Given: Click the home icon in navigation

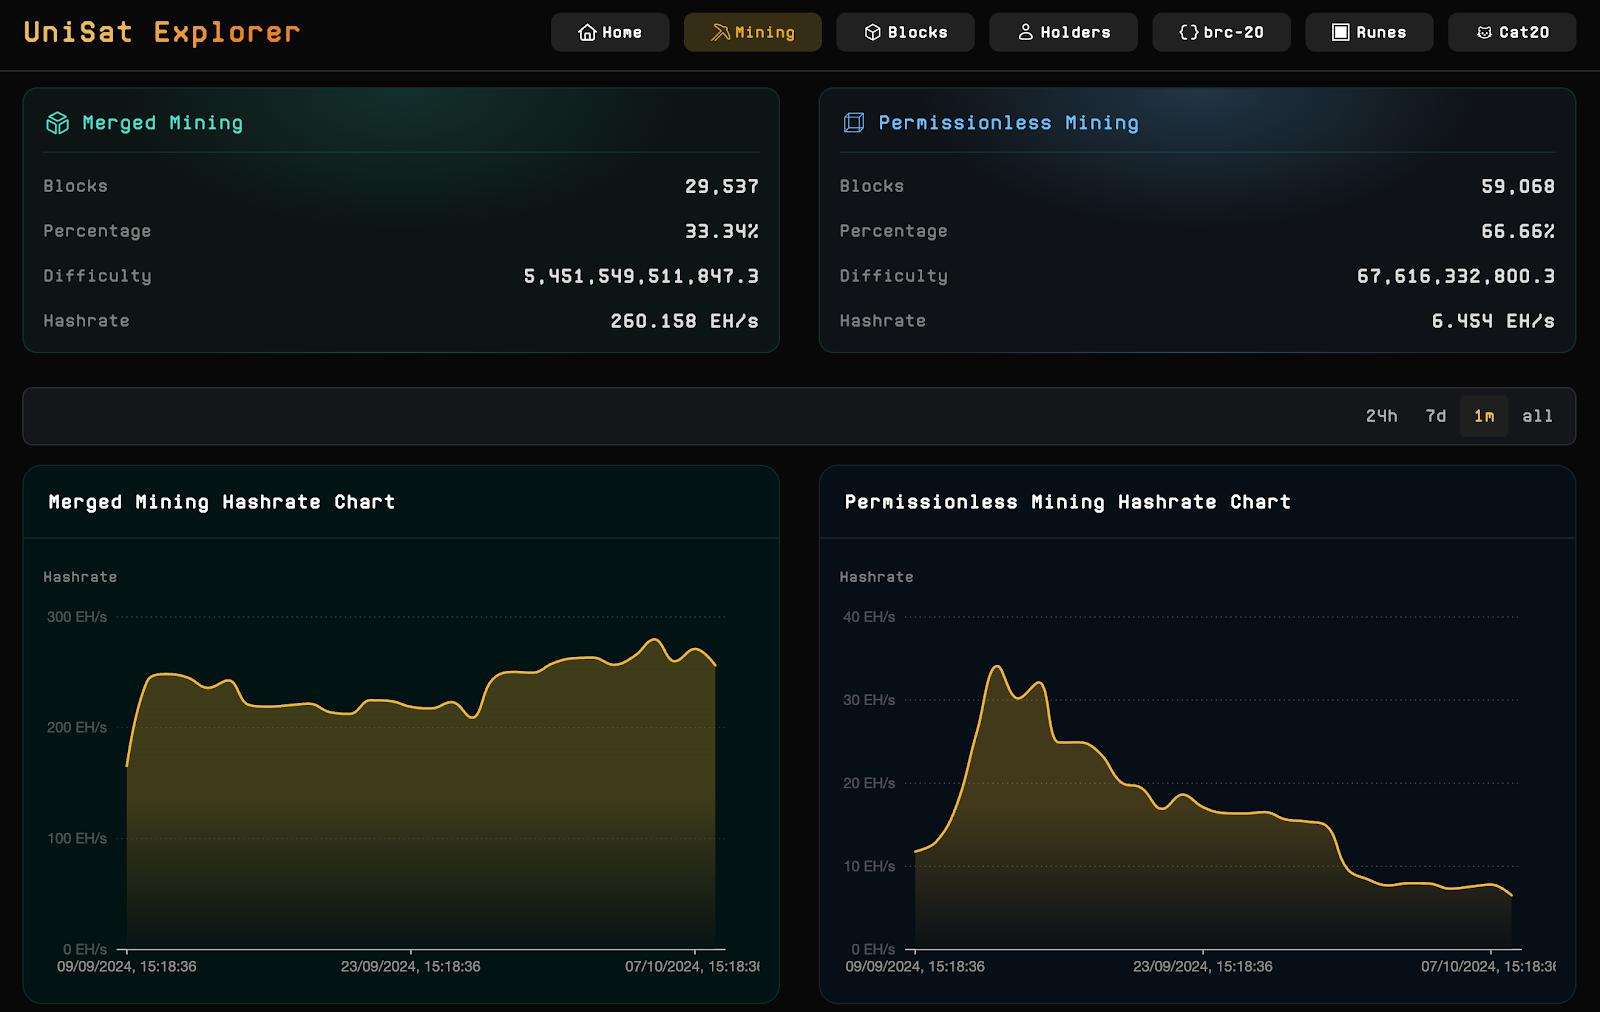Looking at the screenshot, I should pyautogui.click(x=587, y=33).
